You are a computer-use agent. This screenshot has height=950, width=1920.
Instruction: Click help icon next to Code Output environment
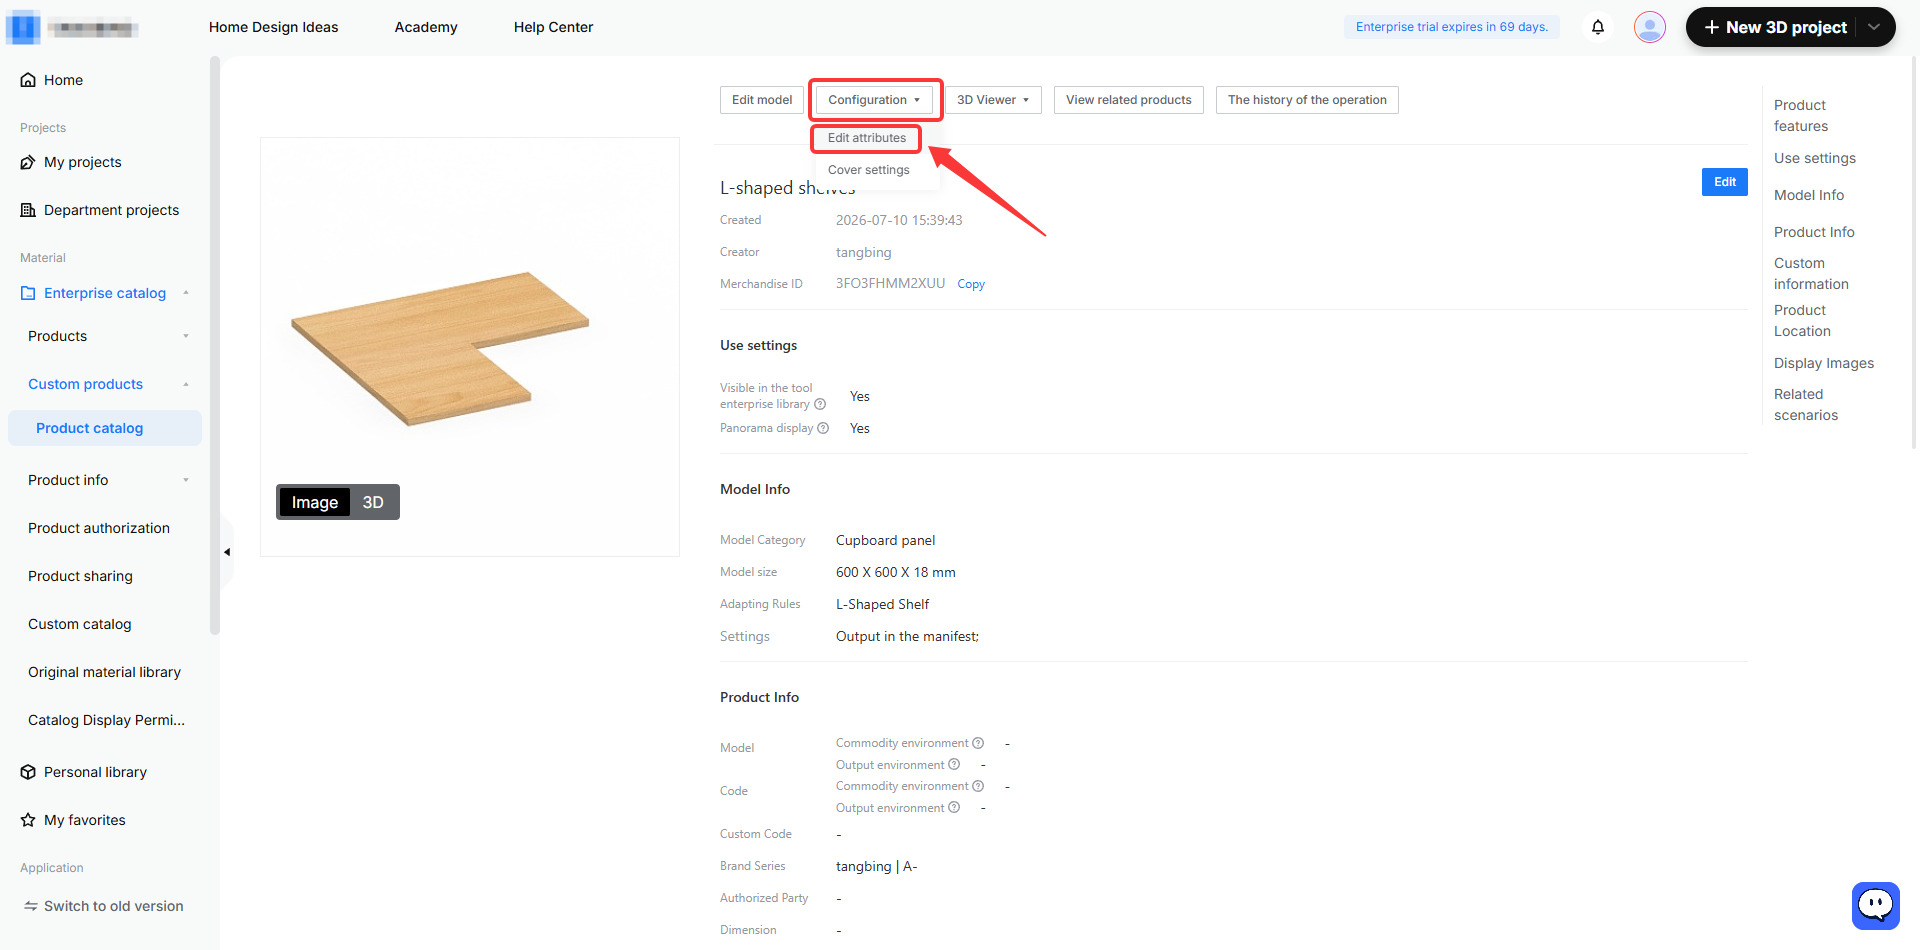click(954, 808)
